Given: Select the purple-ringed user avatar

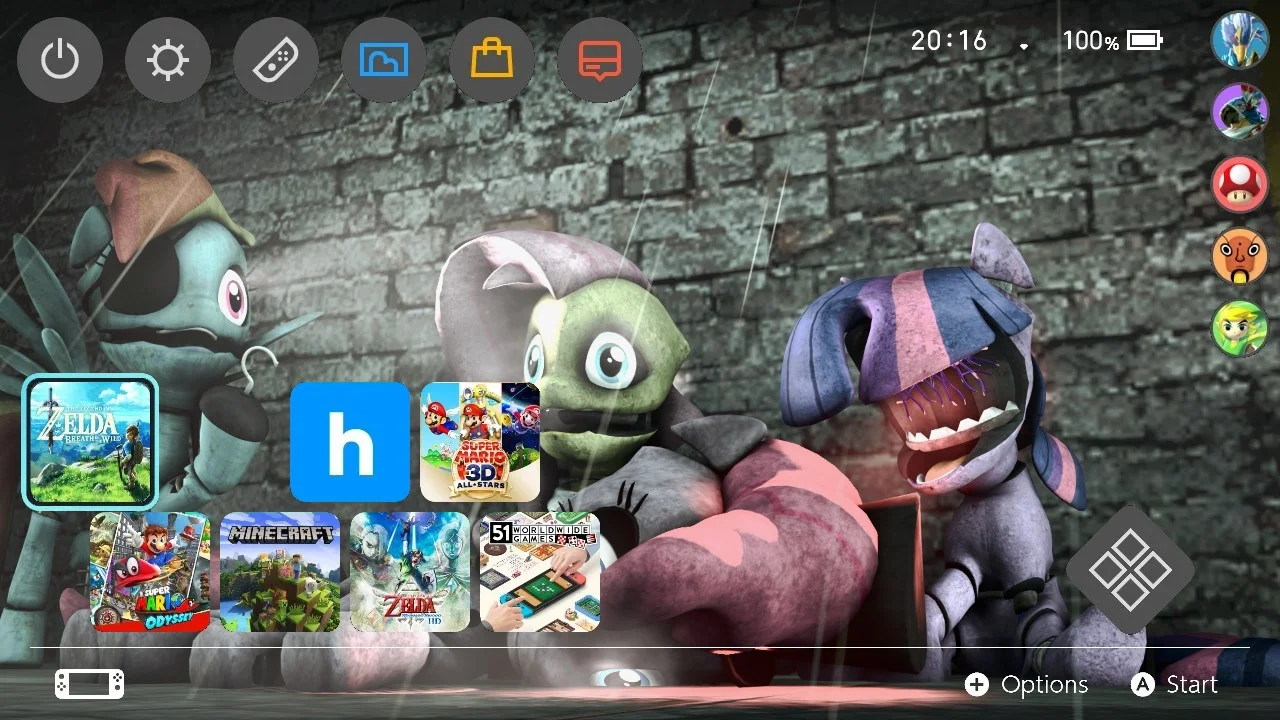Looking at the screenshot, I should coord(1240,111).
